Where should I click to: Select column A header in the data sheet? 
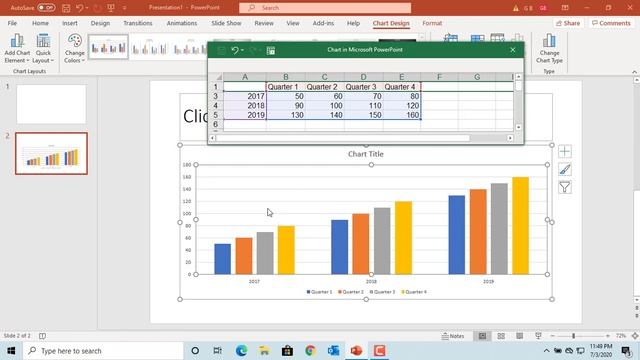tap(245, 77)
